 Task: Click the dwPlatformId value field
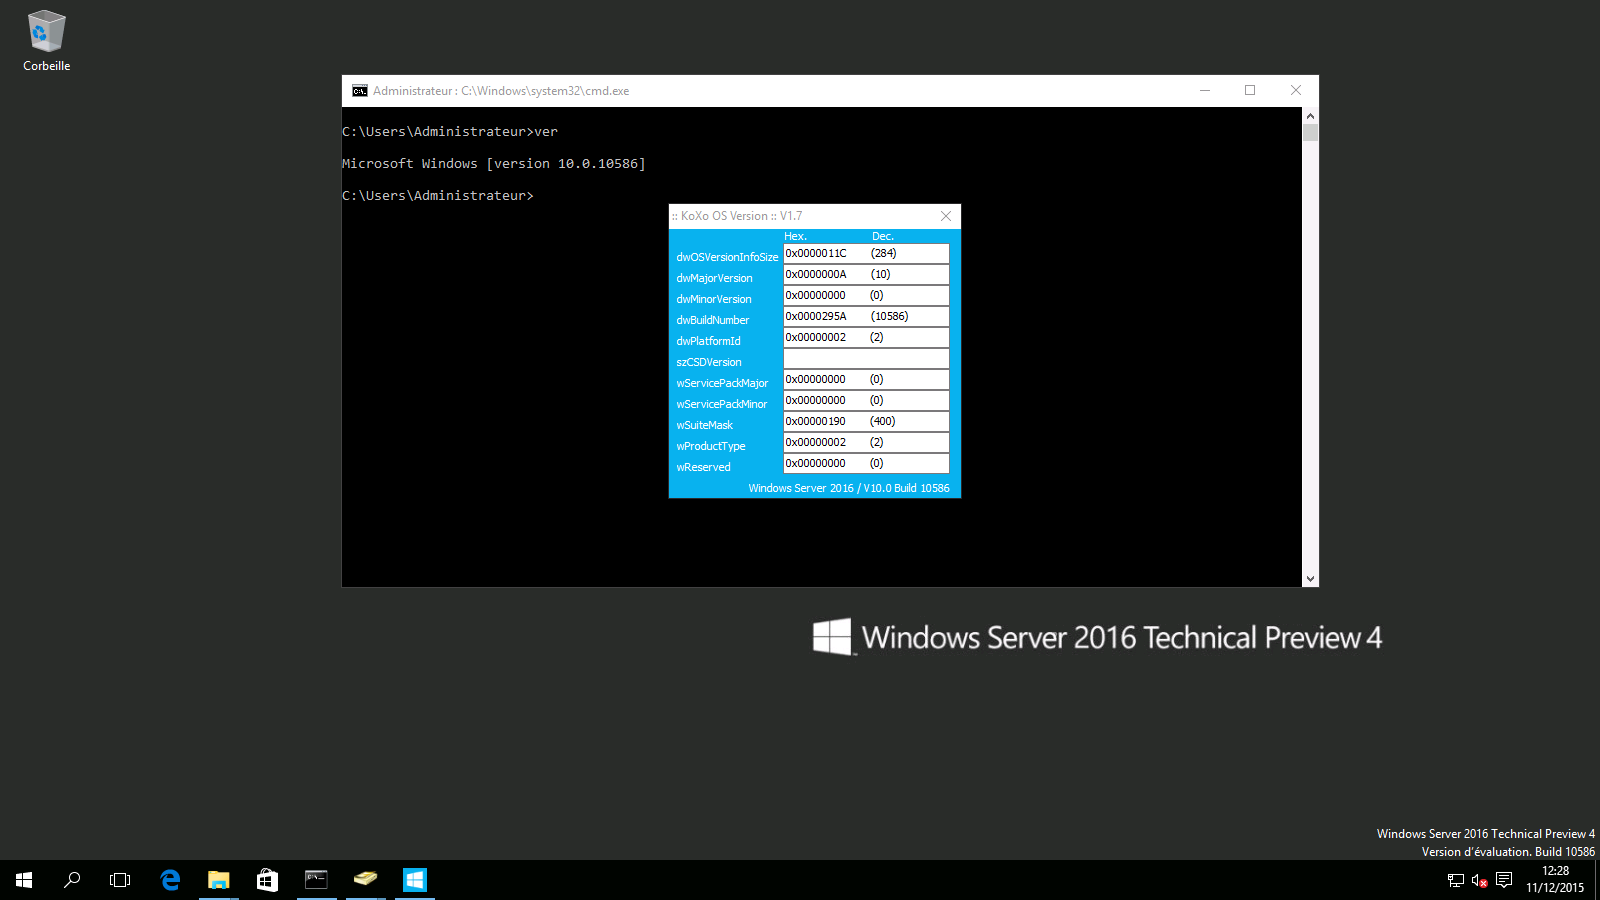click(x=866, y=338)
